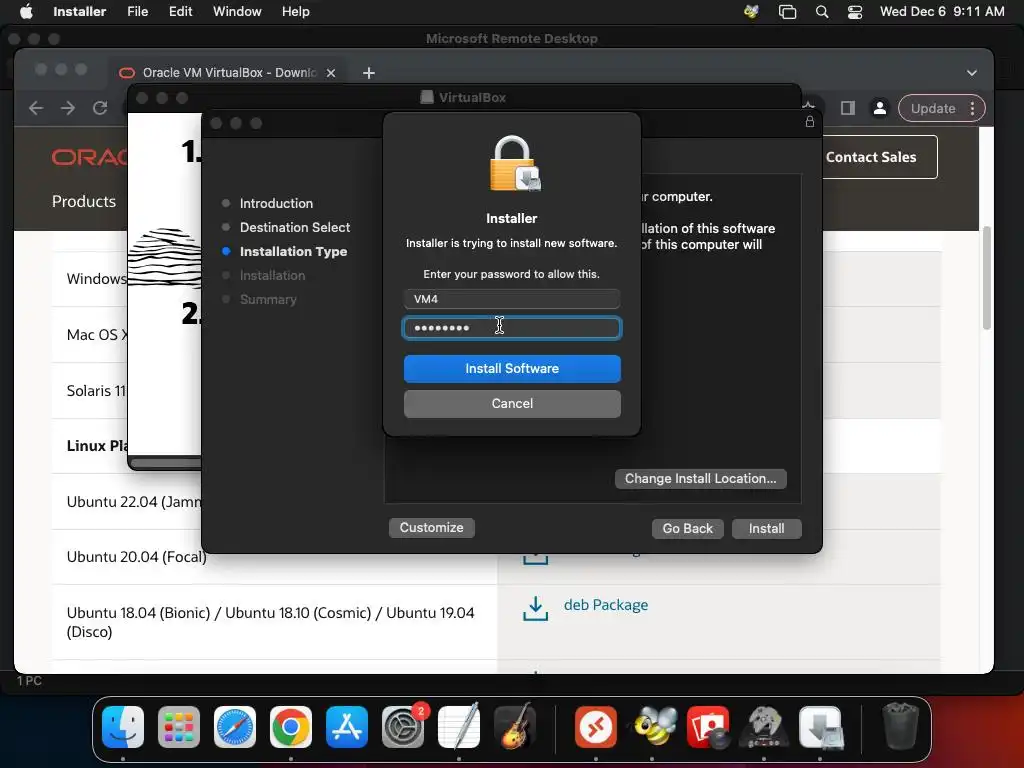Click the bee icon in menu bar
Screen dimensions: 1024x768
coord(751,12)
